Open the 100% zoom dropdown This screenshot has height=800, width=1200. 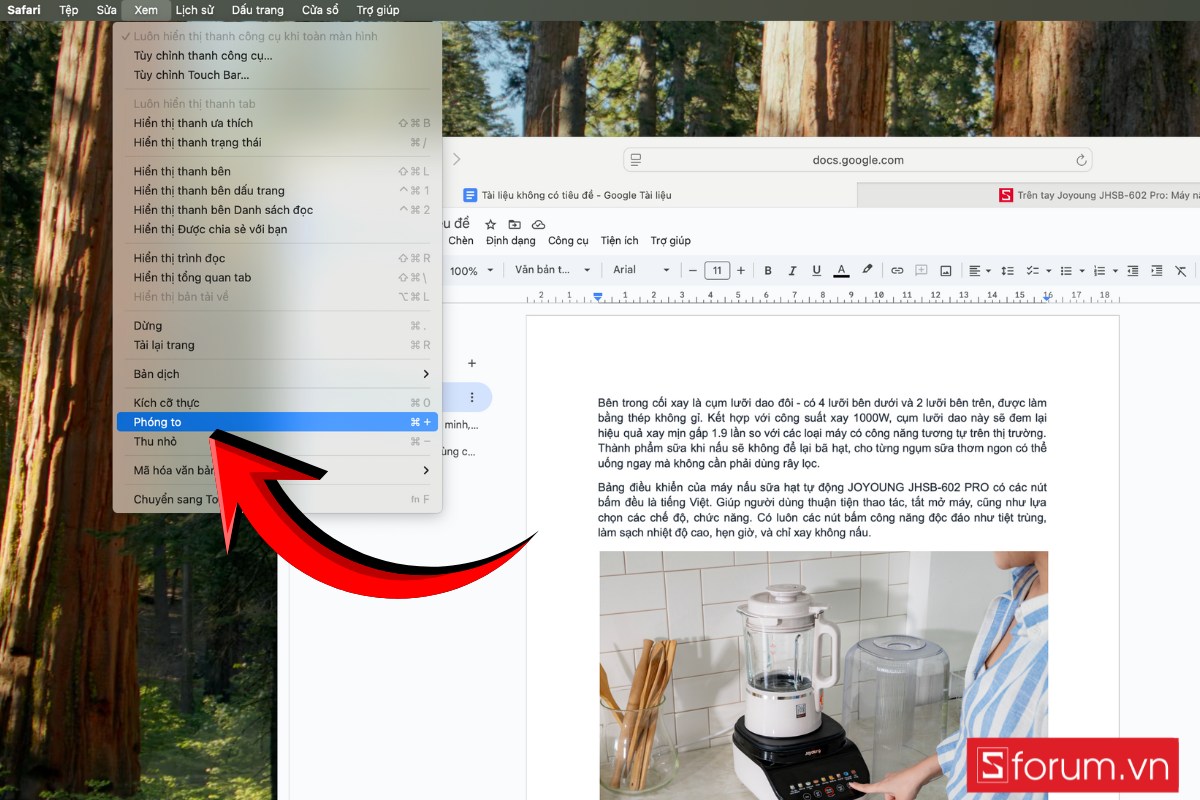point(471,270)
